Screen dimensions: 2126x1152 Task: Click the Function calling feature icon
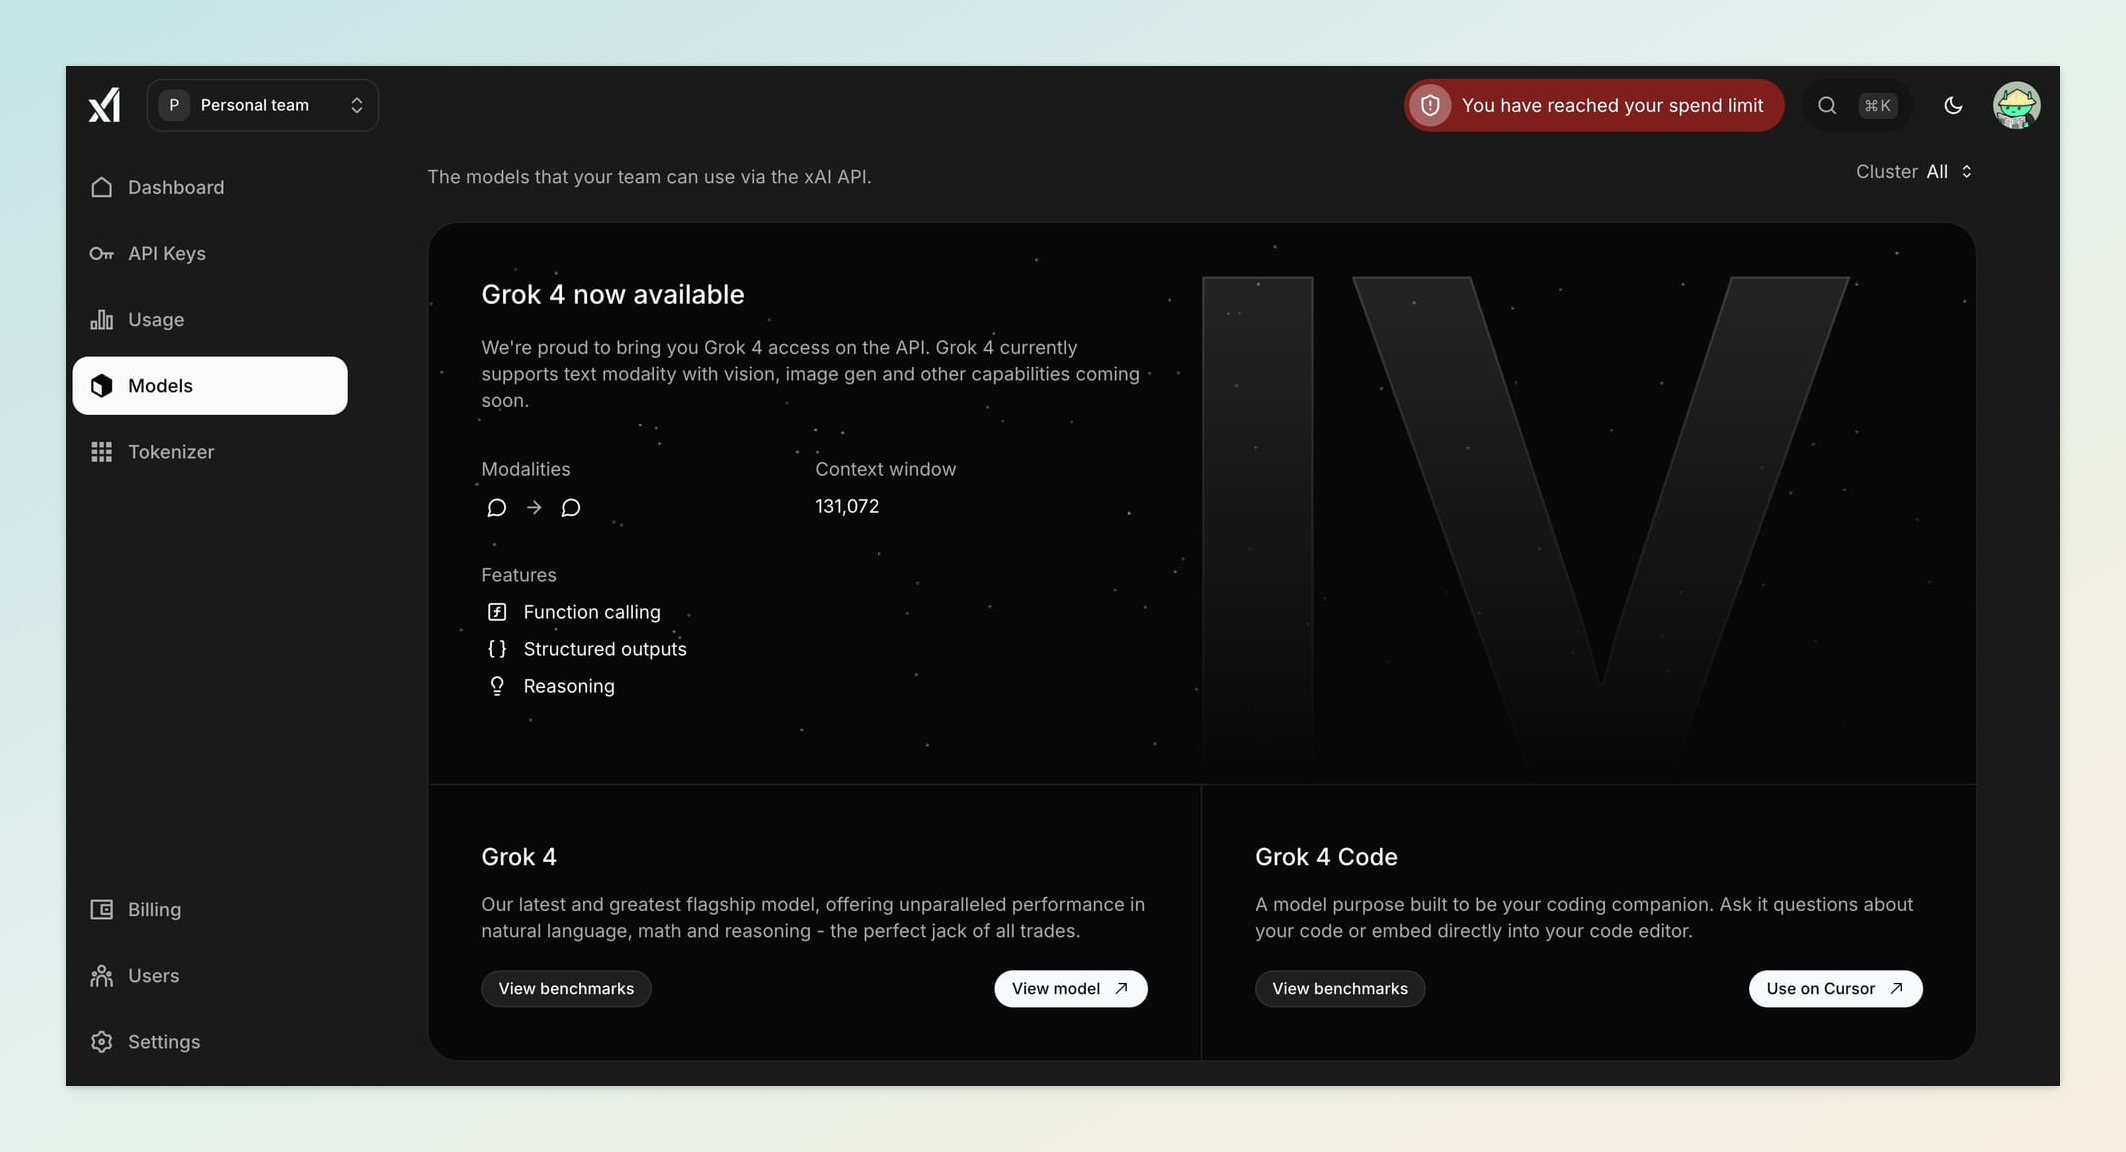tap(496, 612)
